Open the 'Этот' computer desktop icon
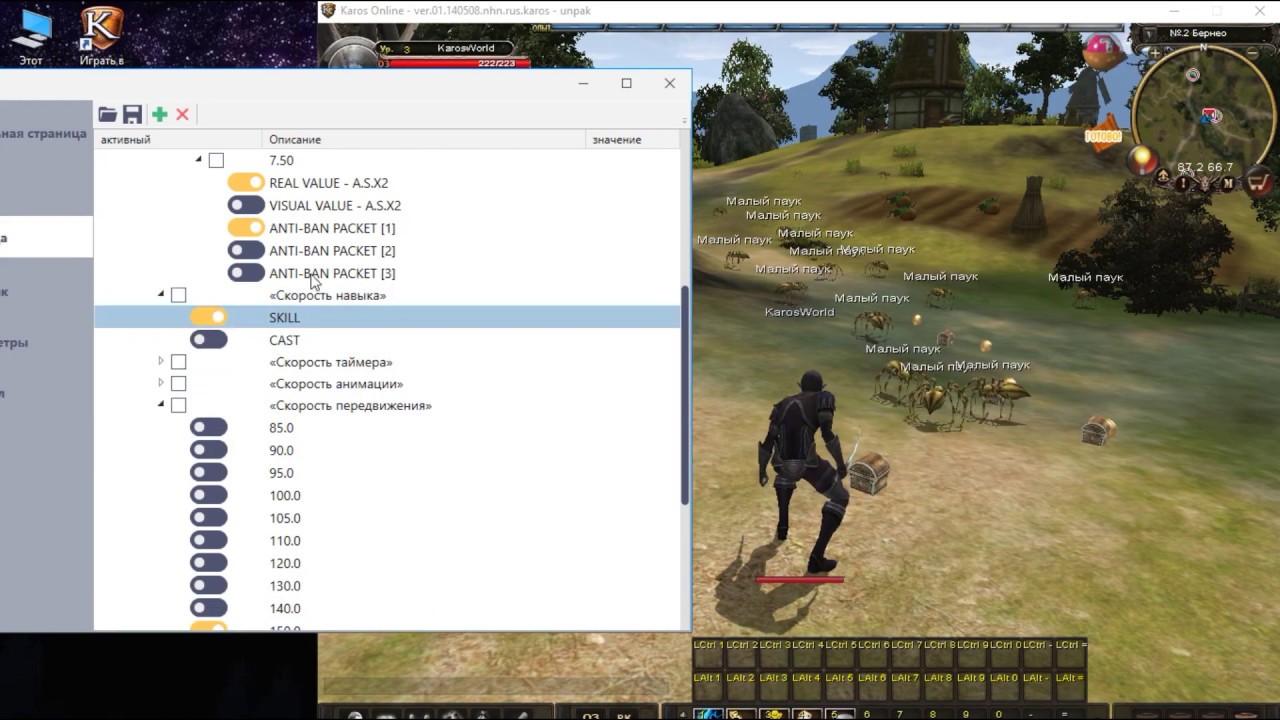Viewport: 1280px width, 720px height. tap(31, 36)
